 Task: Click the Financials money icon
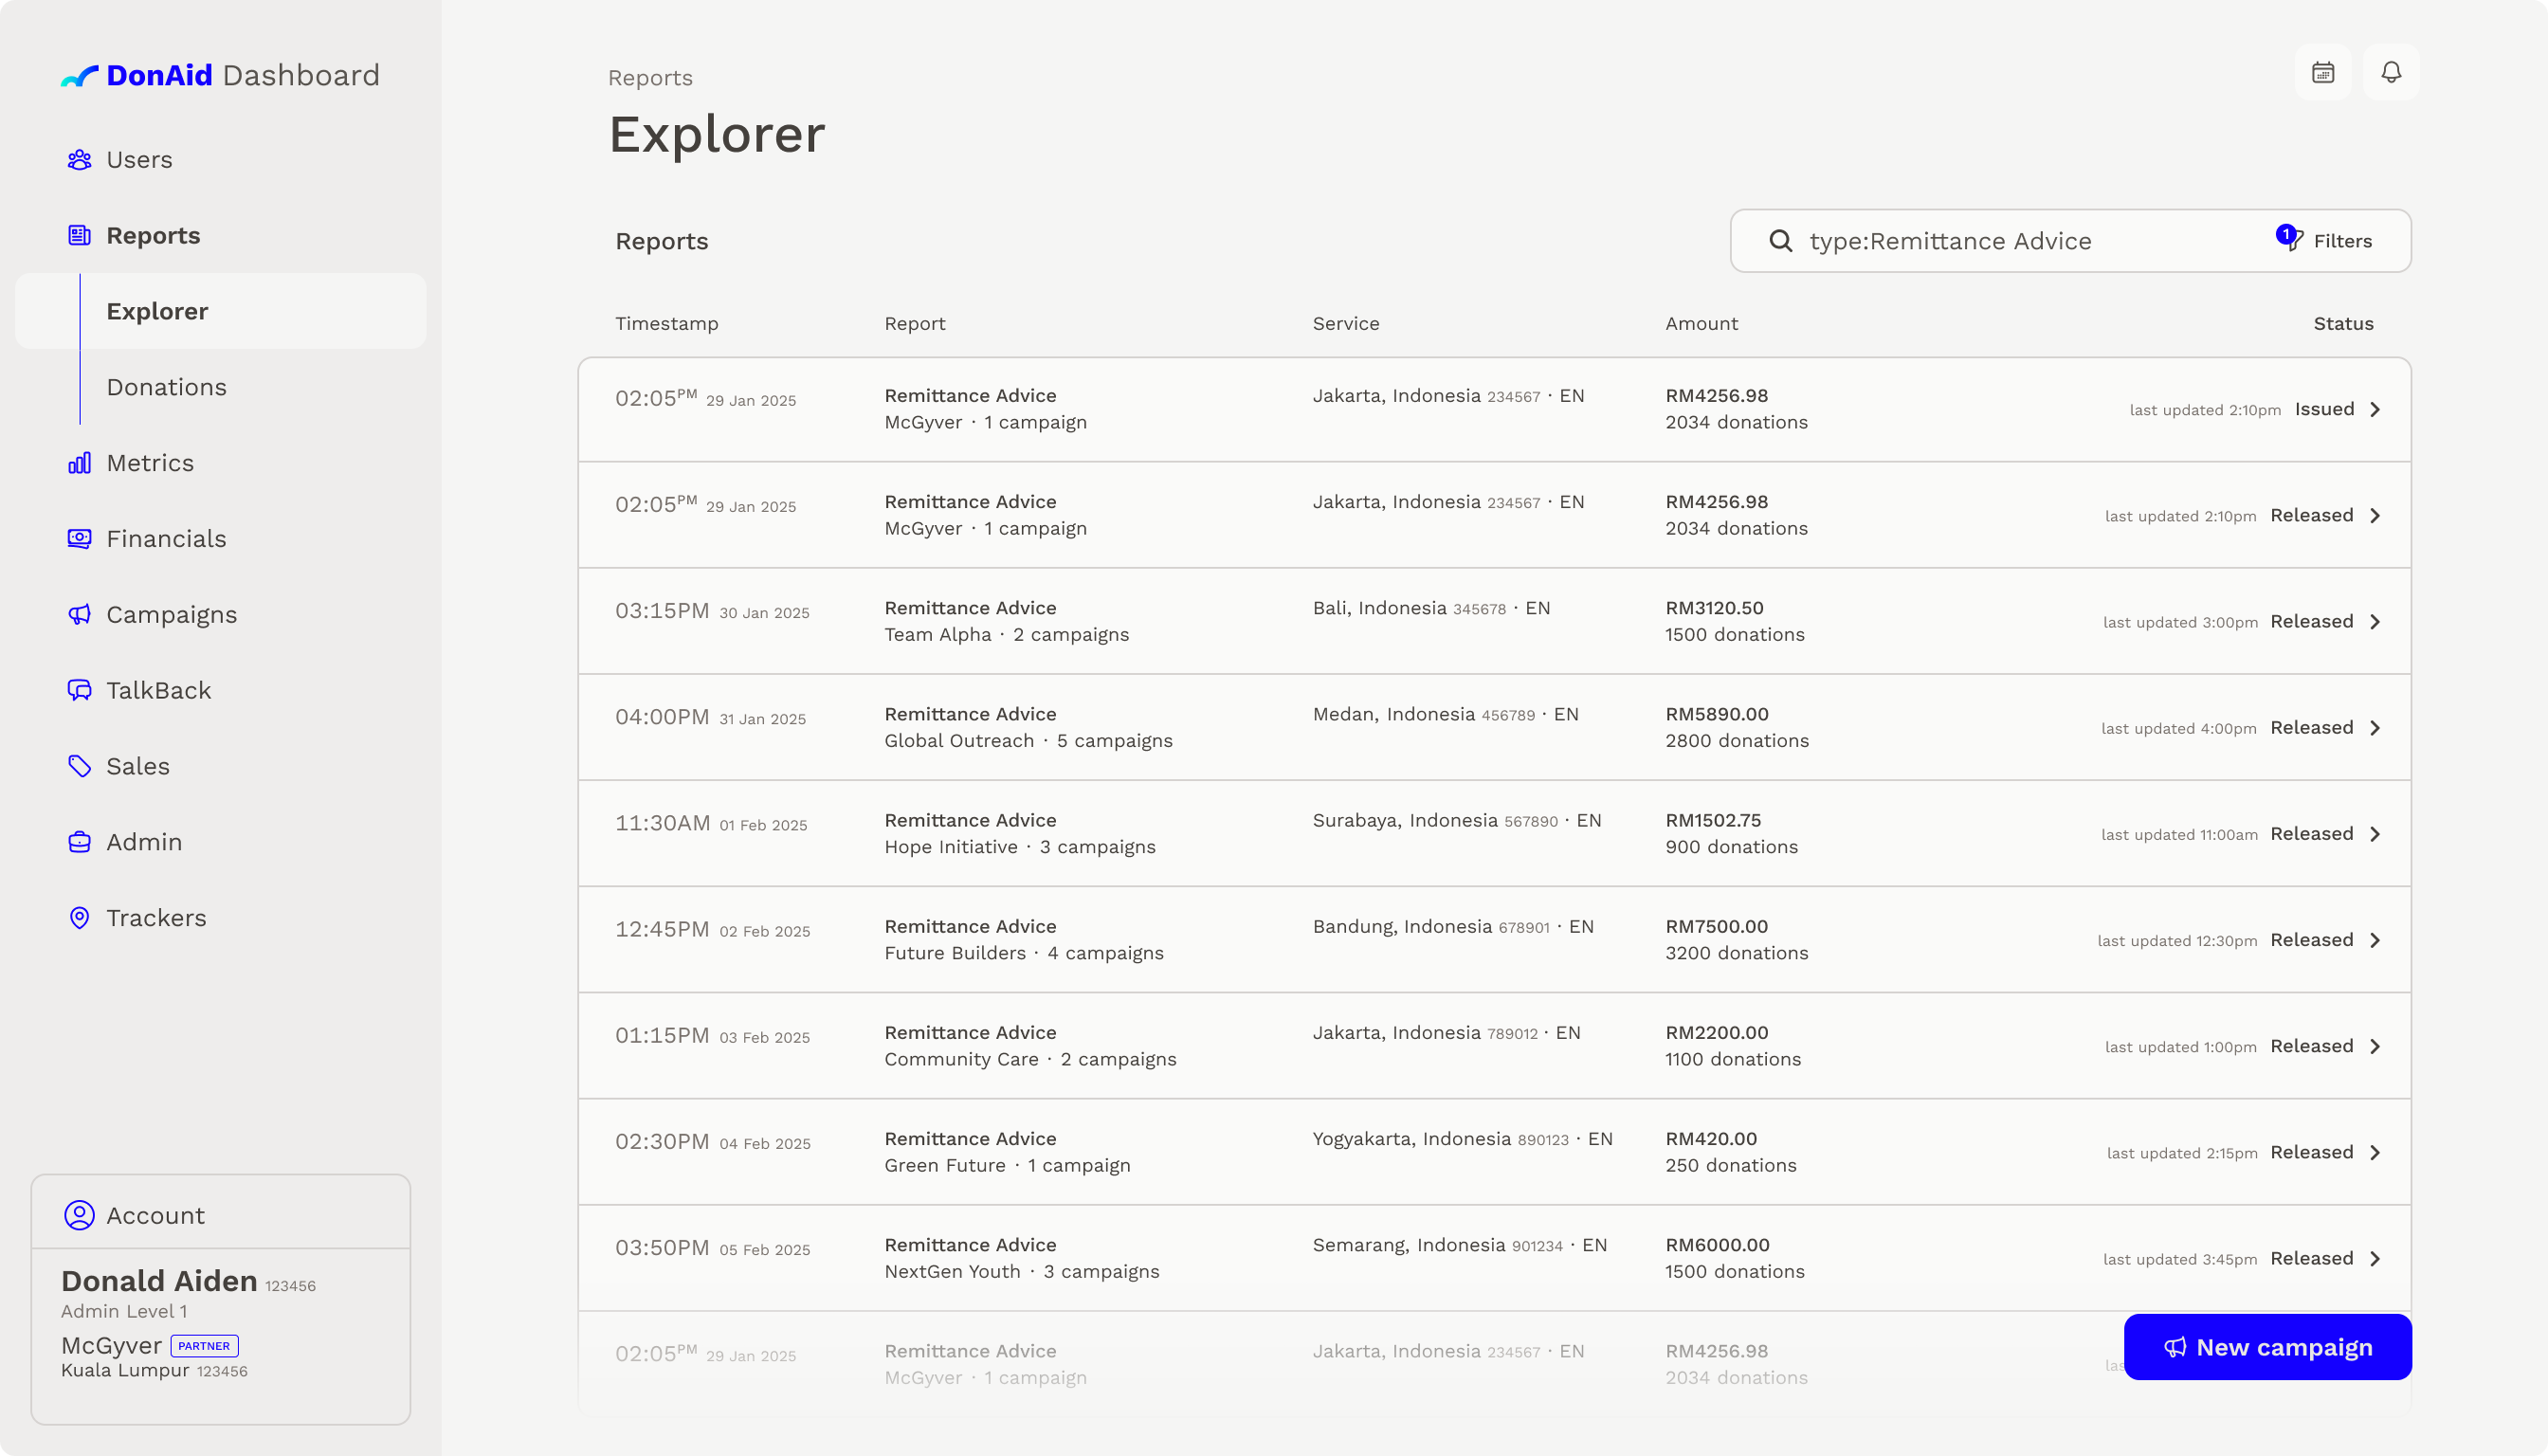pos(79,539)
